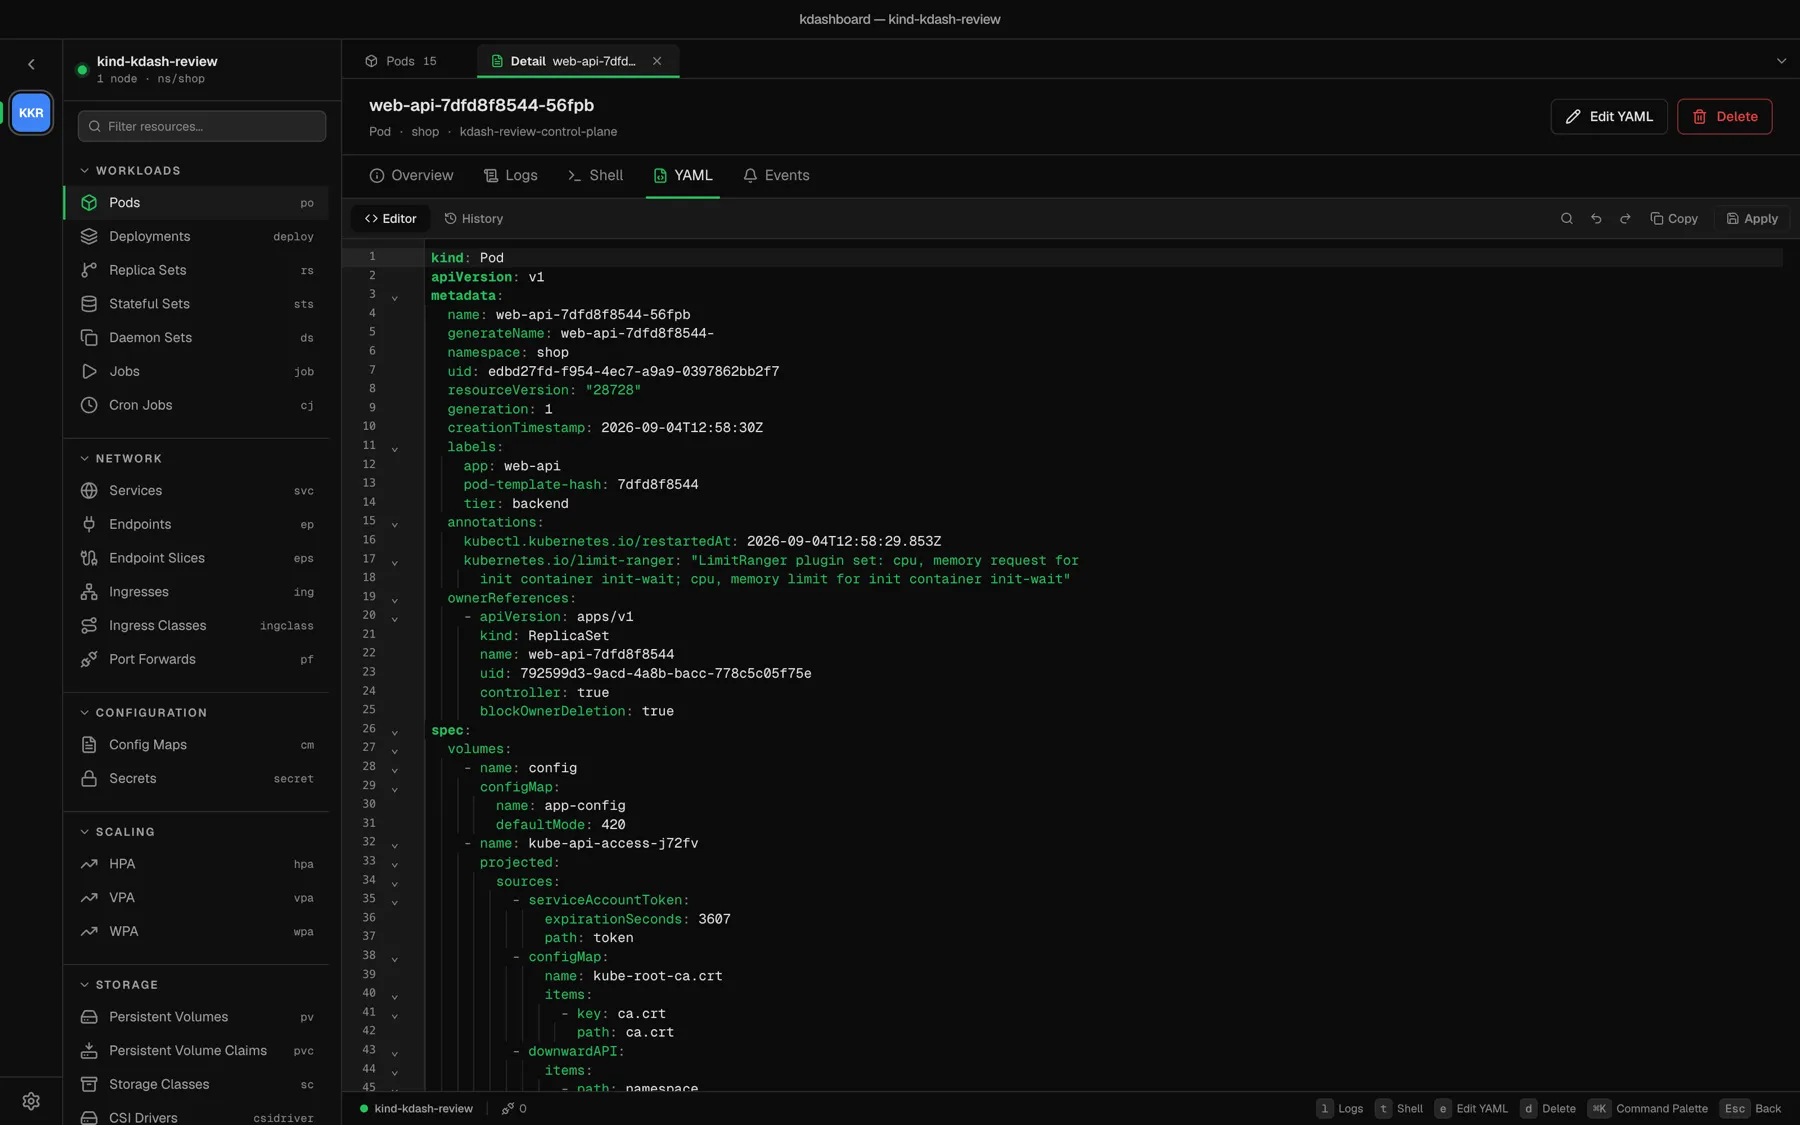
Task: Open Storage Classes in sidebar
Action: 196,1084
